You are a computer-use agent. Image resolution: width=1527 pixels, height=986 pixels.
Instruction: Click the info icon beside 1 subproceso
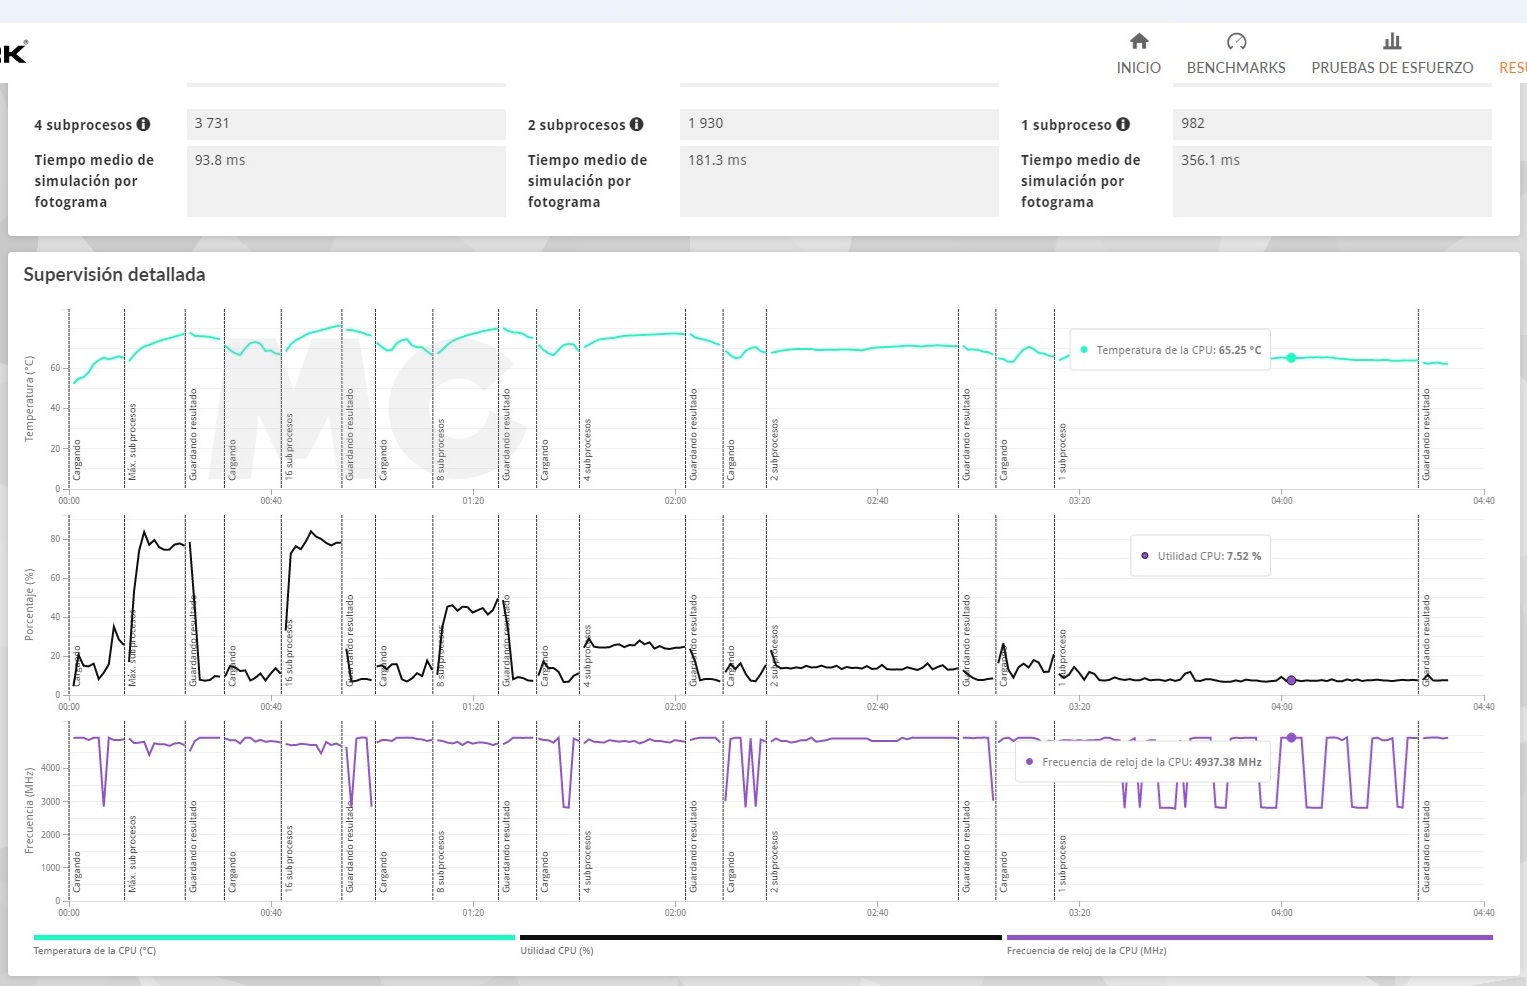pyautogui.click(x=1123, y=124)
